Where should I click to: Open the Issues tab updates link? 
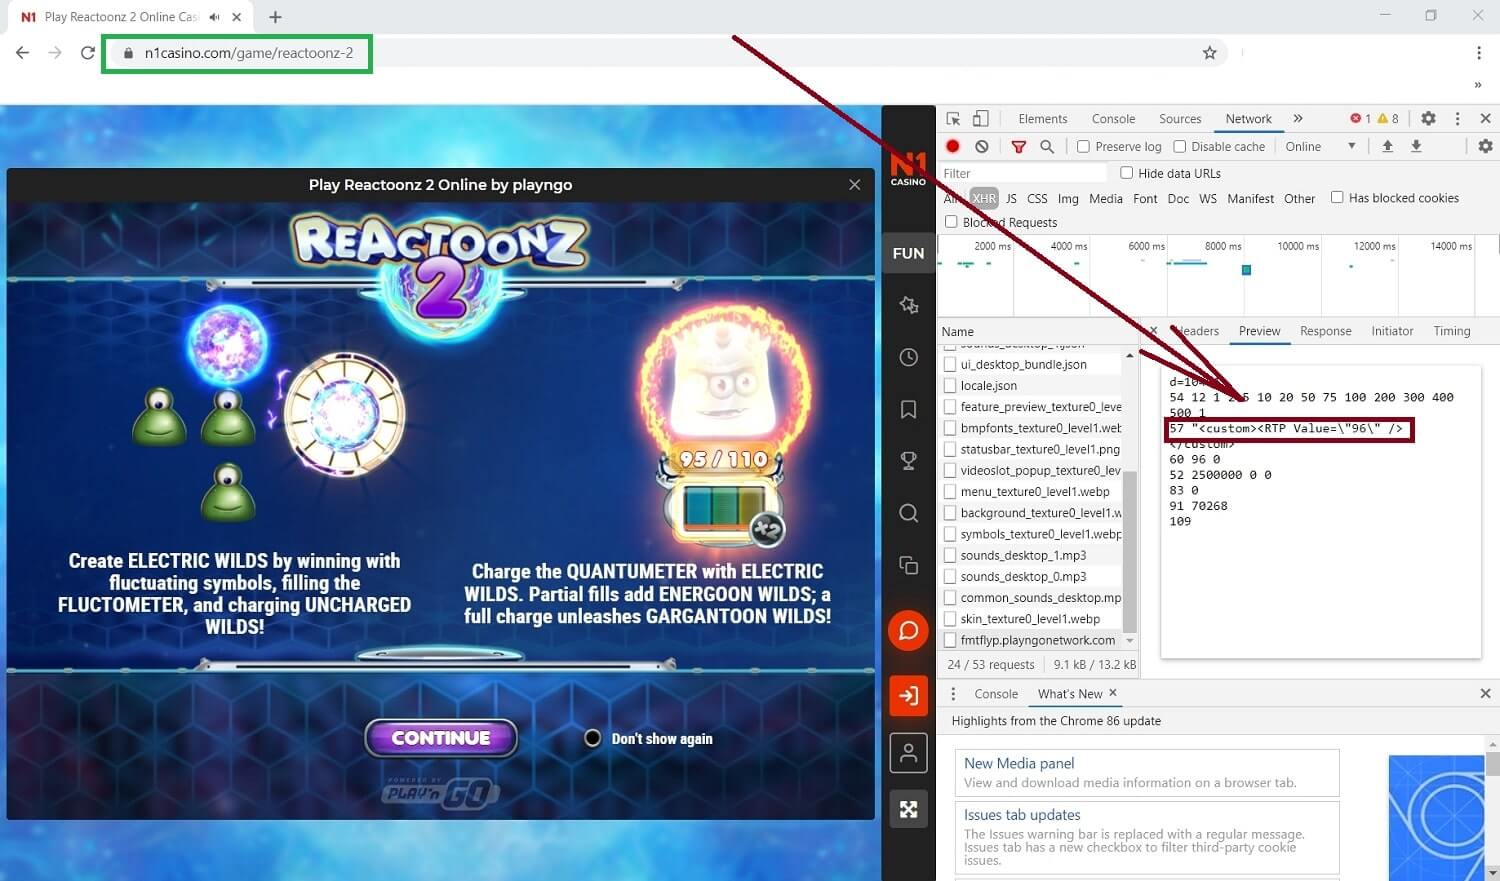click(1022, 815)
